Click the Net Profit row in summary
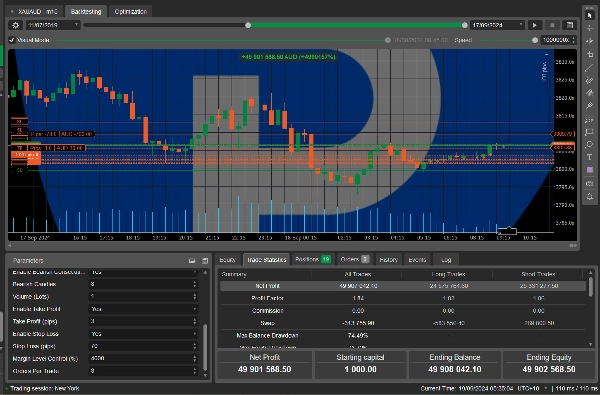Viewport: 600px width, 395px height. [403, 286]
